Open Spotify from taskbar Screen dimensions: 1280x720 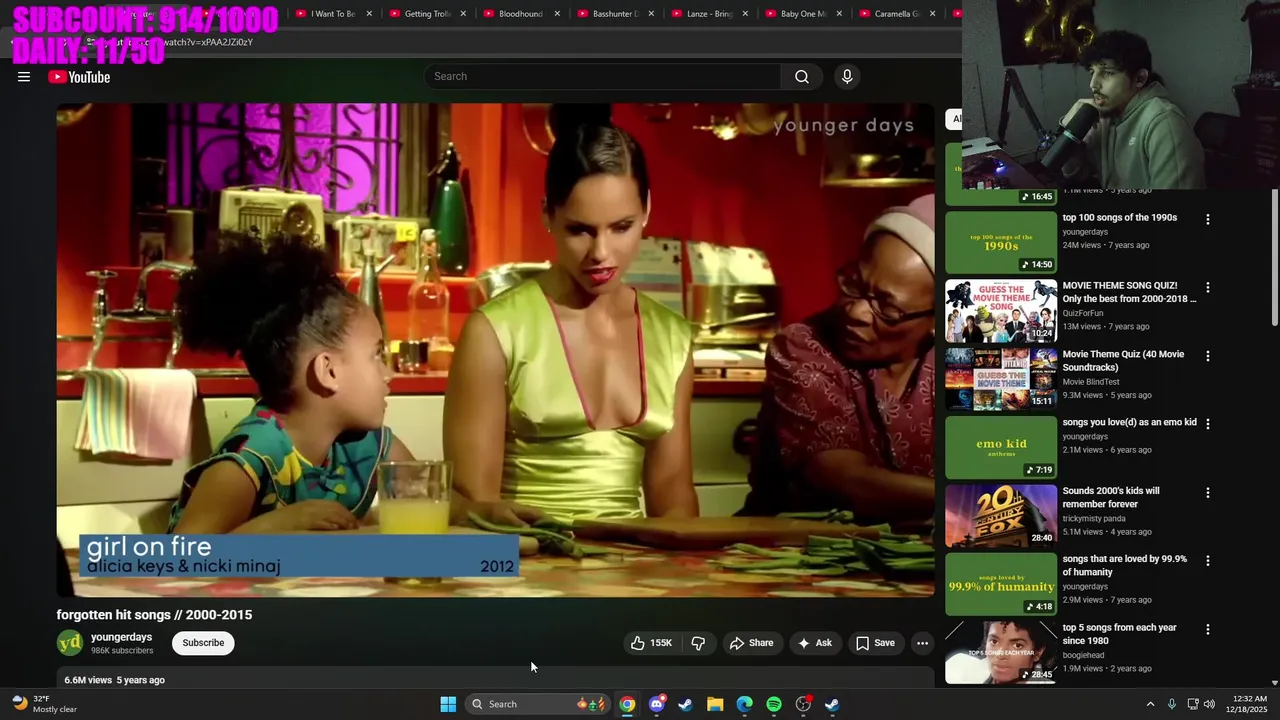[774, 704]
